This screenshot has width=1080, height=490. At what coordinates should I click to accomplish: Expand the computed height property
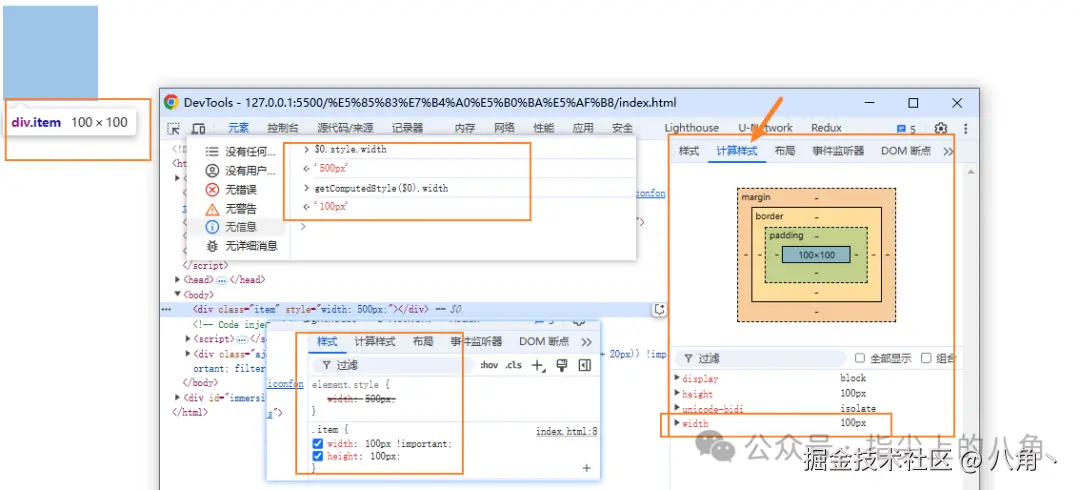[x=677, y=394]
